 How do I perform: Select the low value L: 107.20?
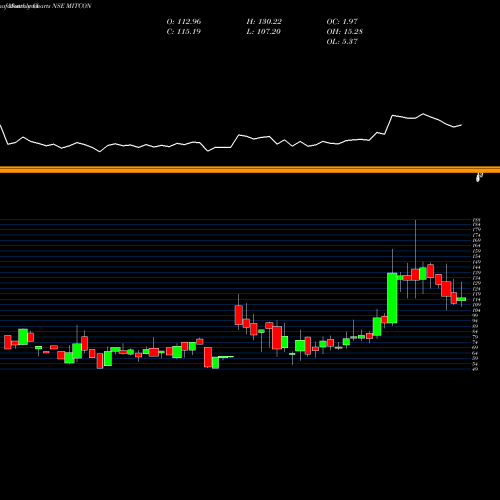(263, 32)
